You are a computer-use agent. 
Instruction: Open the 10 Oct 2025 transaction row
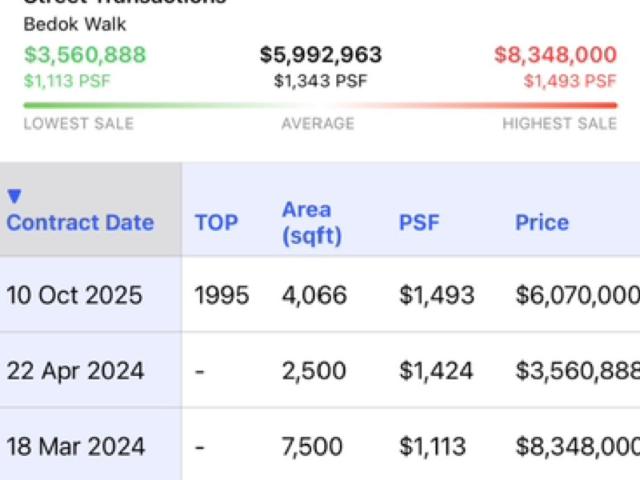pos(320,295)
